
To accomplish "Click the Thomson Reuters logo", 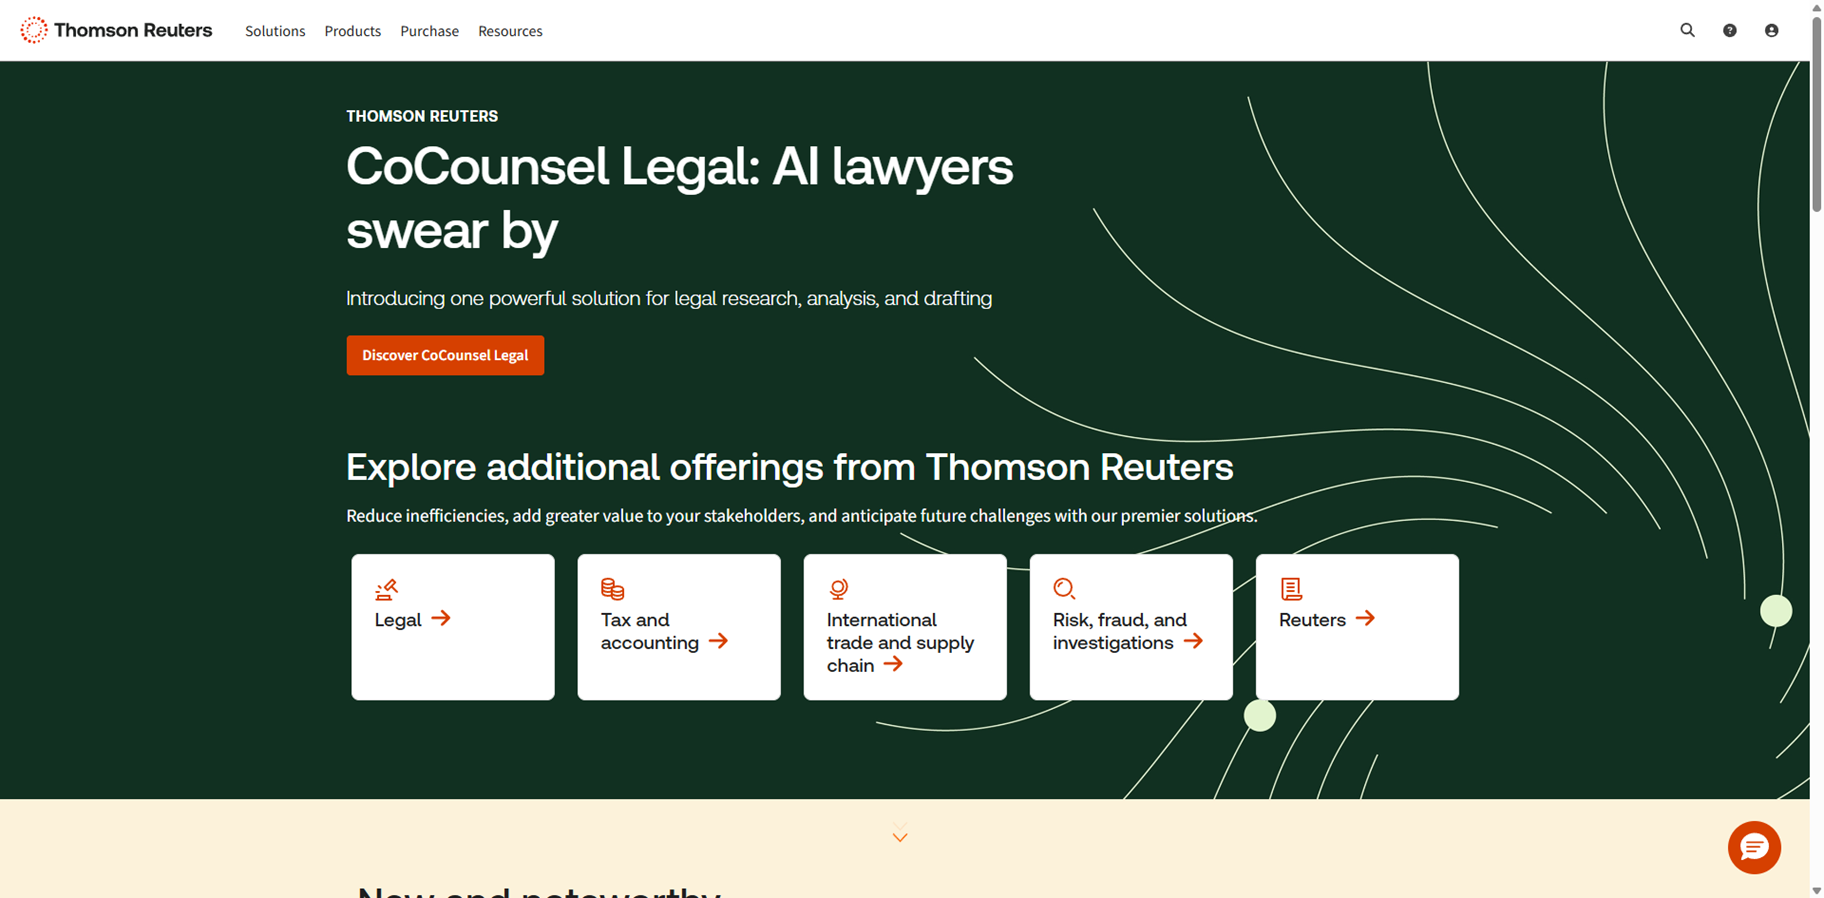I will [116, 30].
